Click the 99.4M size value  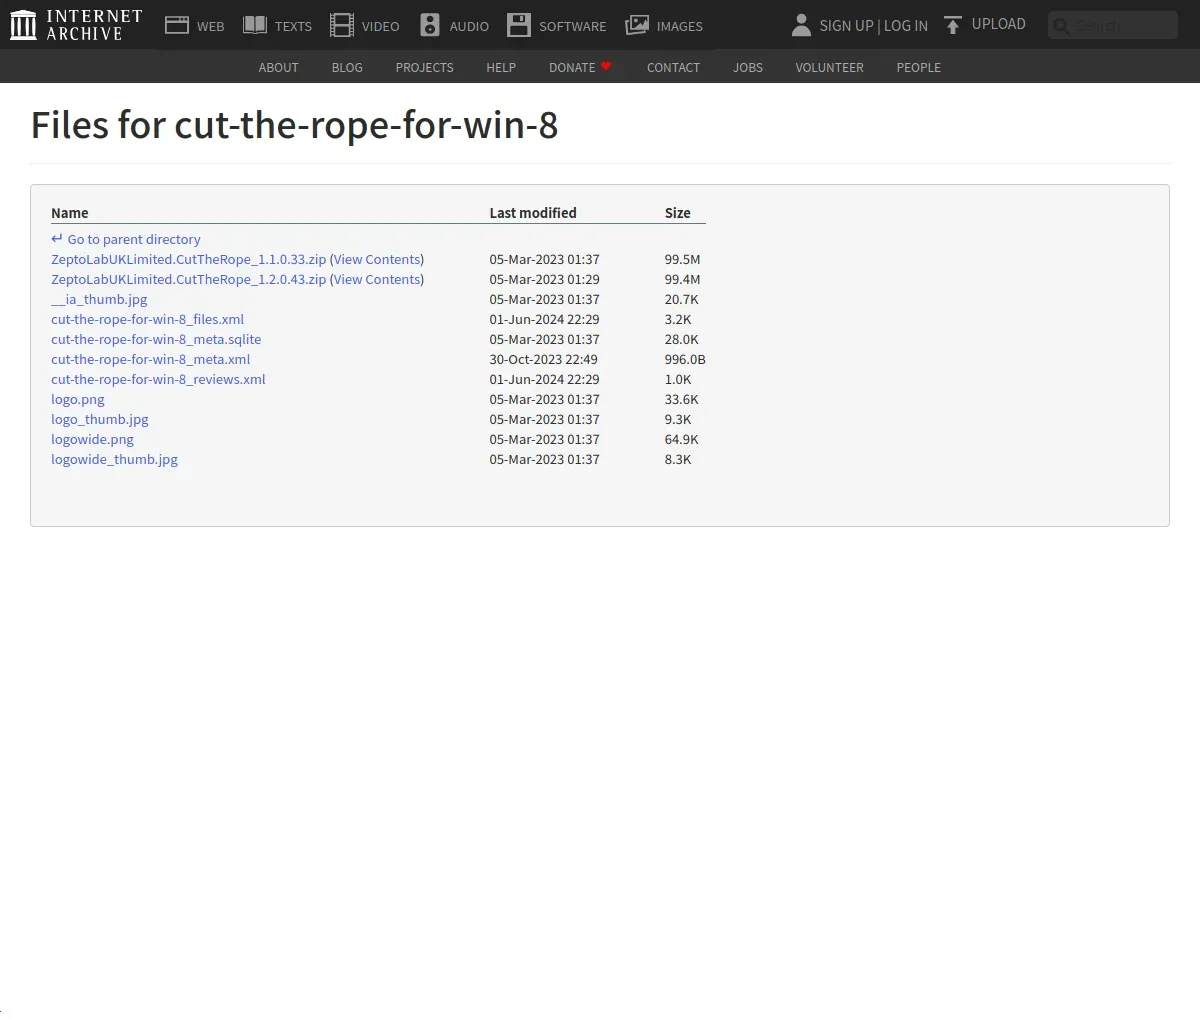pyautogui.click(x=682, y=279)
